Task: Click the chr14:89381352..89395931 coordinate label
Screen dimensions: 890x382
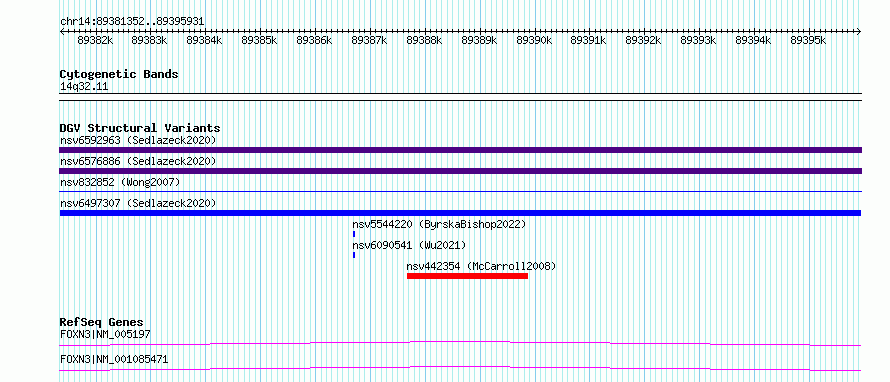Action: click(132, 22)
